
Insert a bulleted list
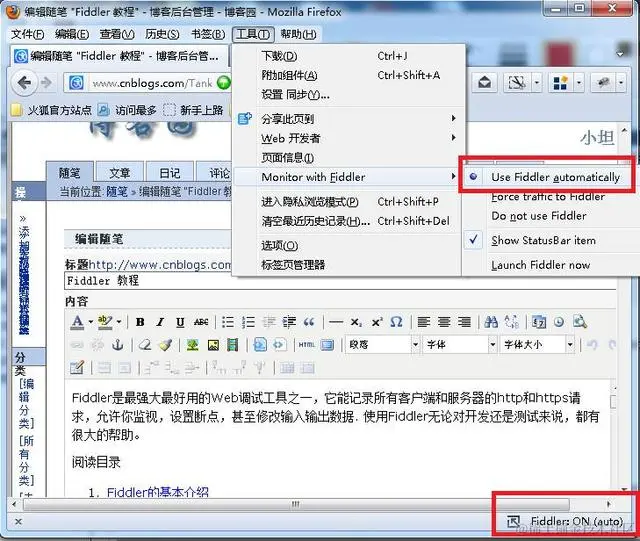click(228, 322)
